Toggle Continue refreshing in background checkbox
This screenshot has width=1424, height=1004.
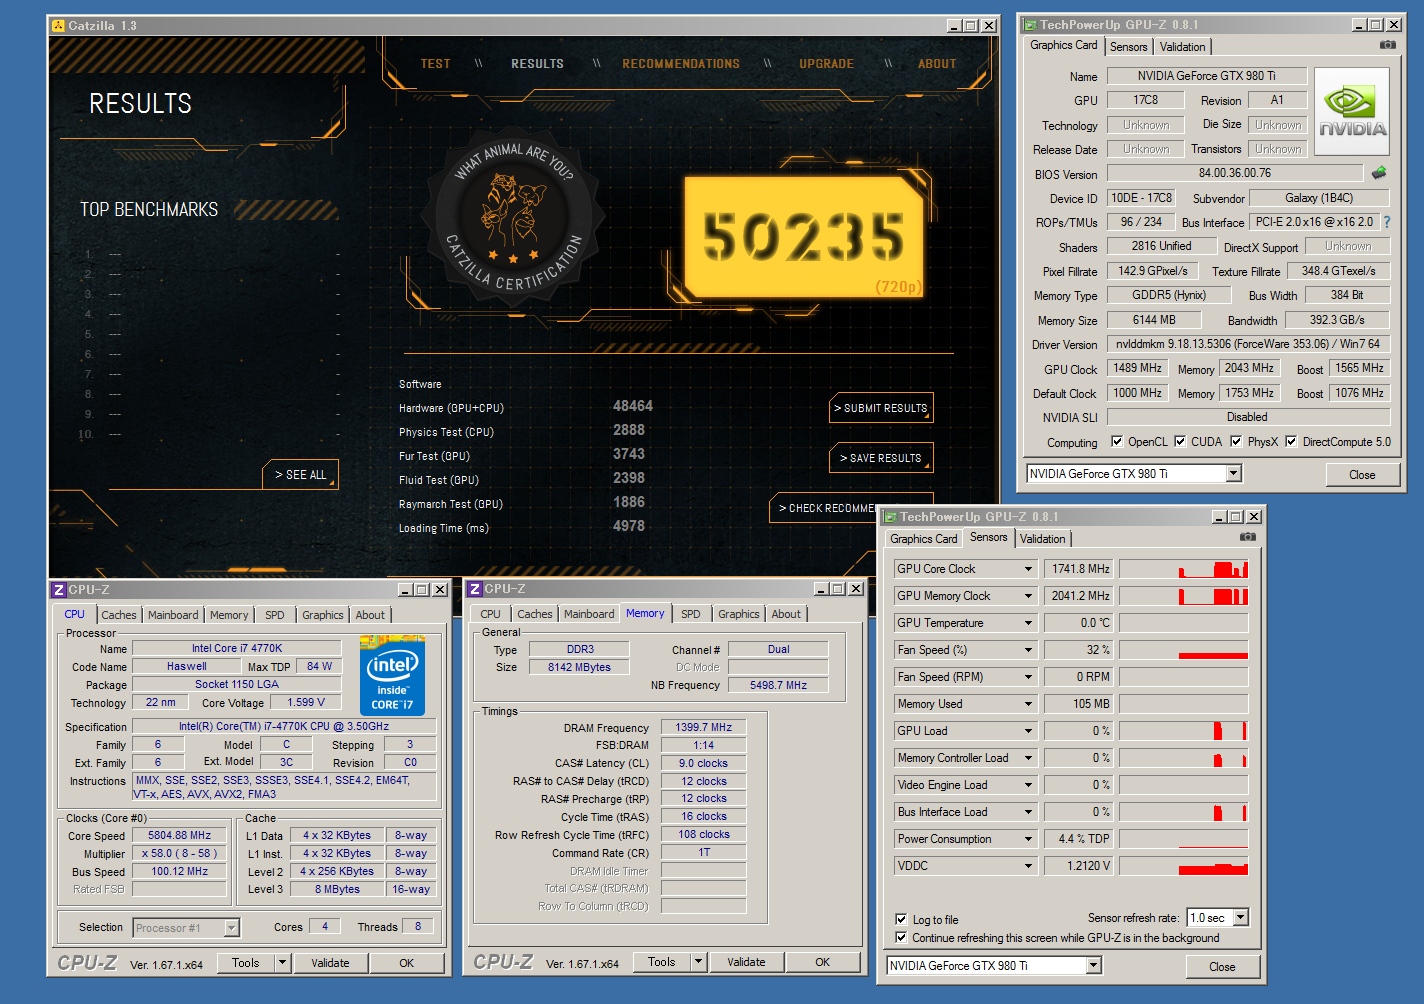[x=901, y=937]
